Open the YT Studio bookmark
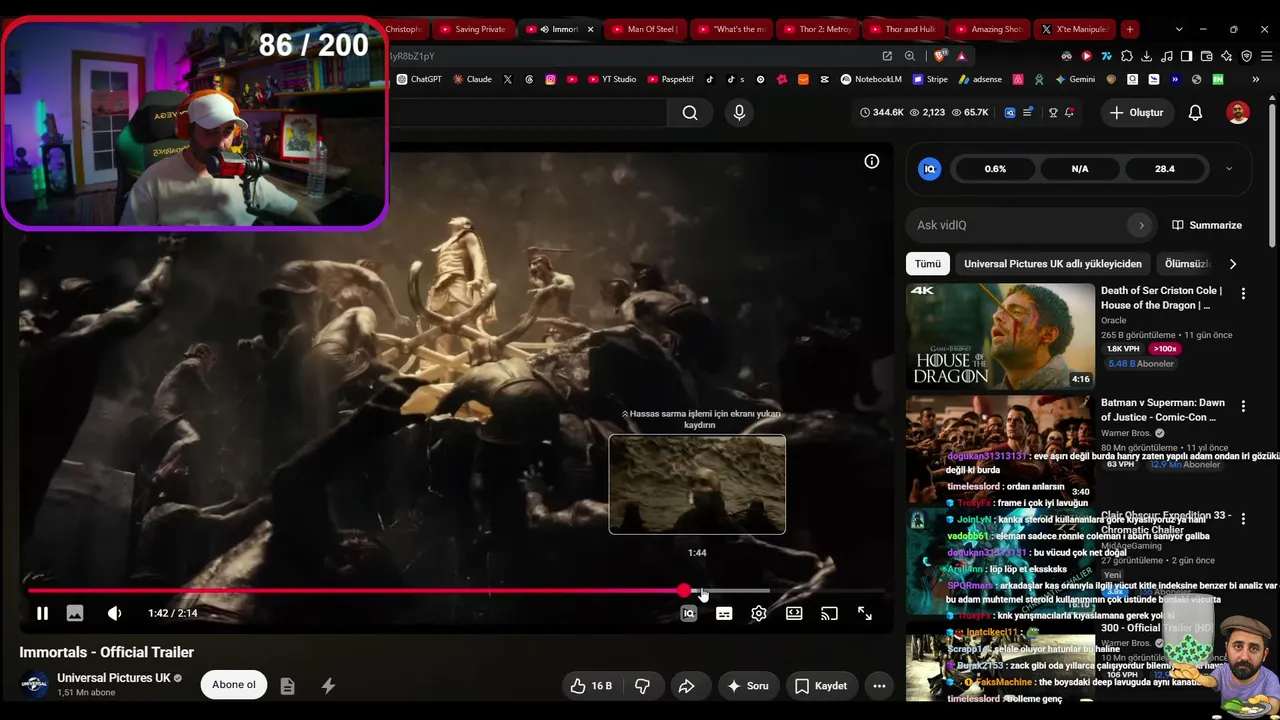The width and height of the screenshot is (1280, 720). pyautogui.click(x=612, y=79)
